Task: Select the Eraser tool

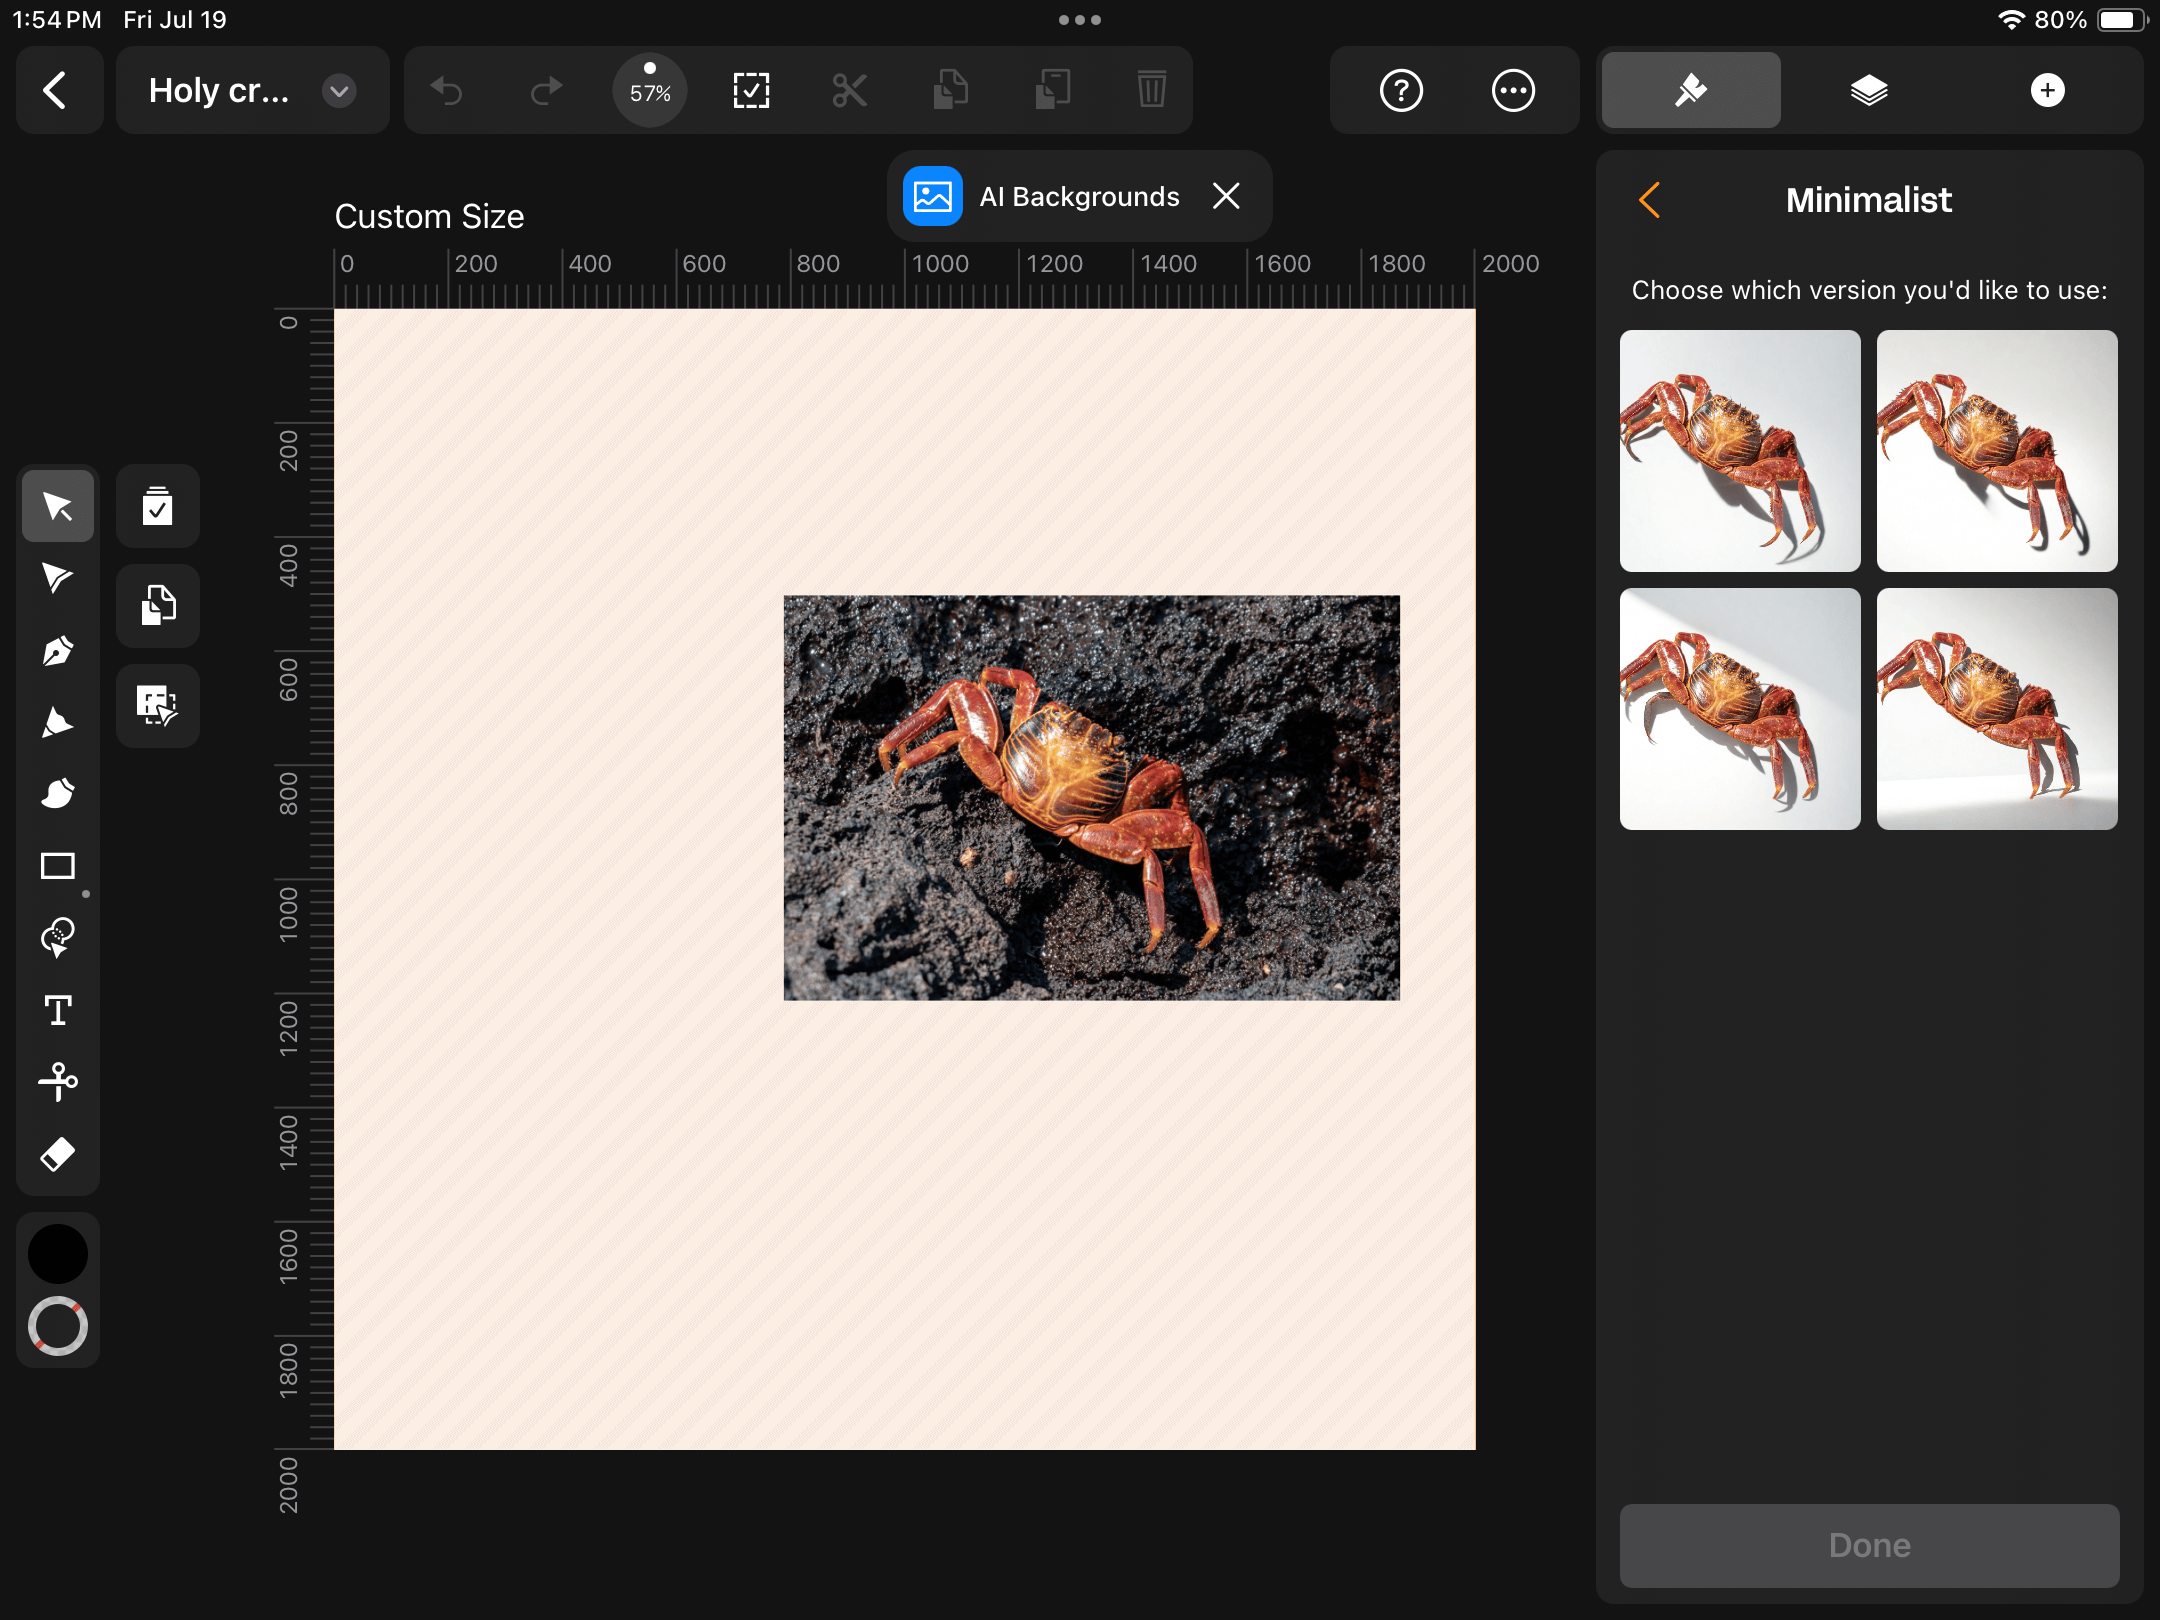Action: click(x=58, y=1154)
